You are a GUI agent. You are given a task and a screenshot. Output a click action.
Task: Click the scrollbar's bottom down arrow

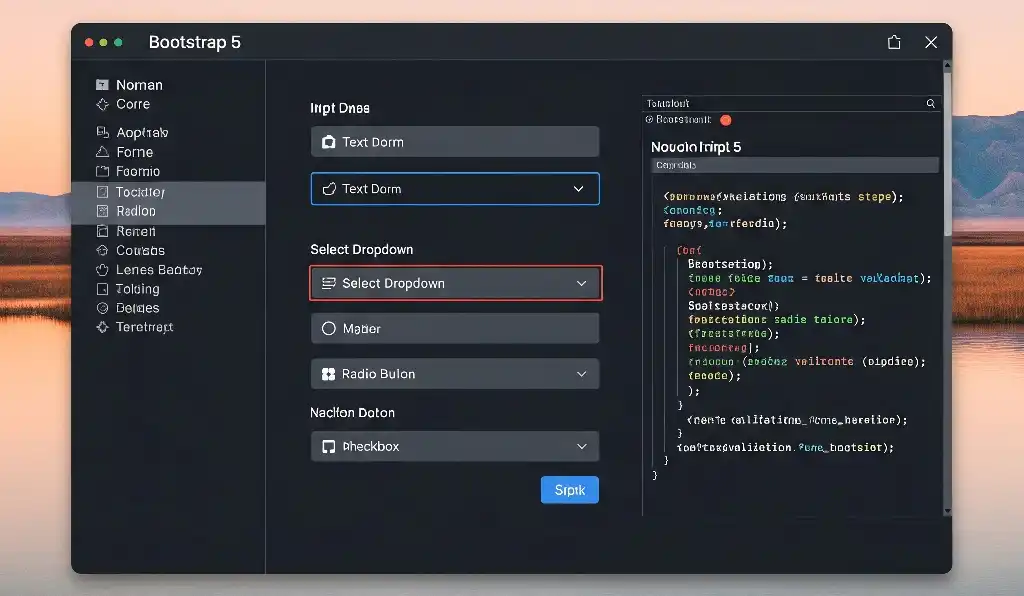tap(948, 512)
